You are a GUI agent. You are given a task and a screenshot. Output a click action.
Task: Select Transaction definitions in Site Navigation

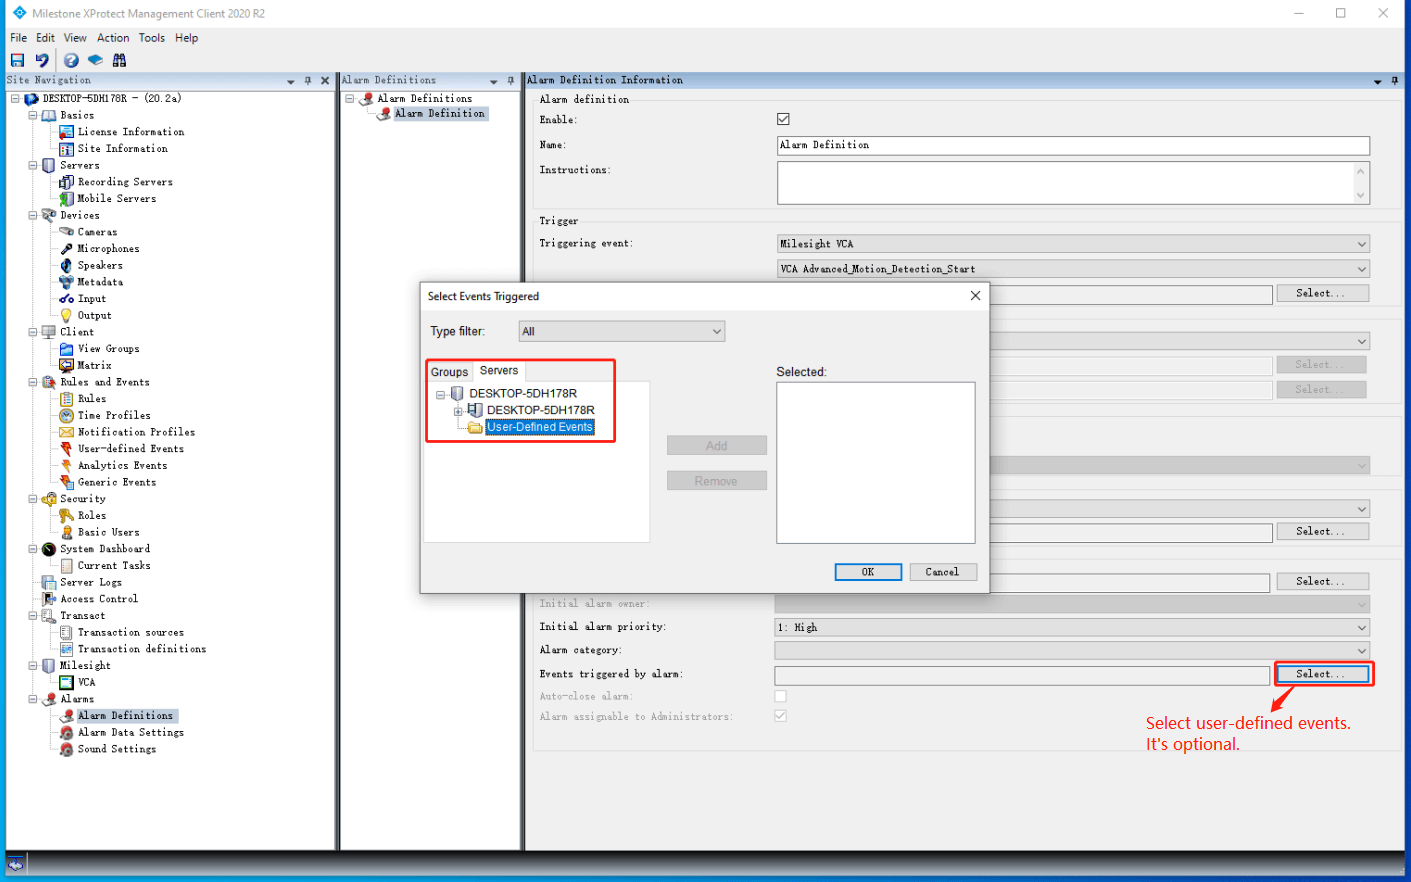[142, 649]
